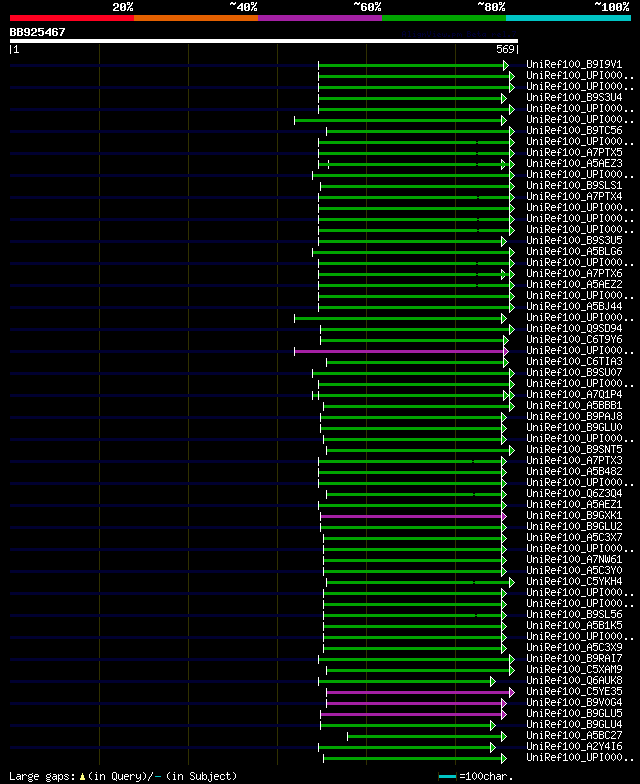Select the UniRef100_B9GLU0 label
Image resolution: width=640 pixels, height=784 pixels.
[574, 428]
